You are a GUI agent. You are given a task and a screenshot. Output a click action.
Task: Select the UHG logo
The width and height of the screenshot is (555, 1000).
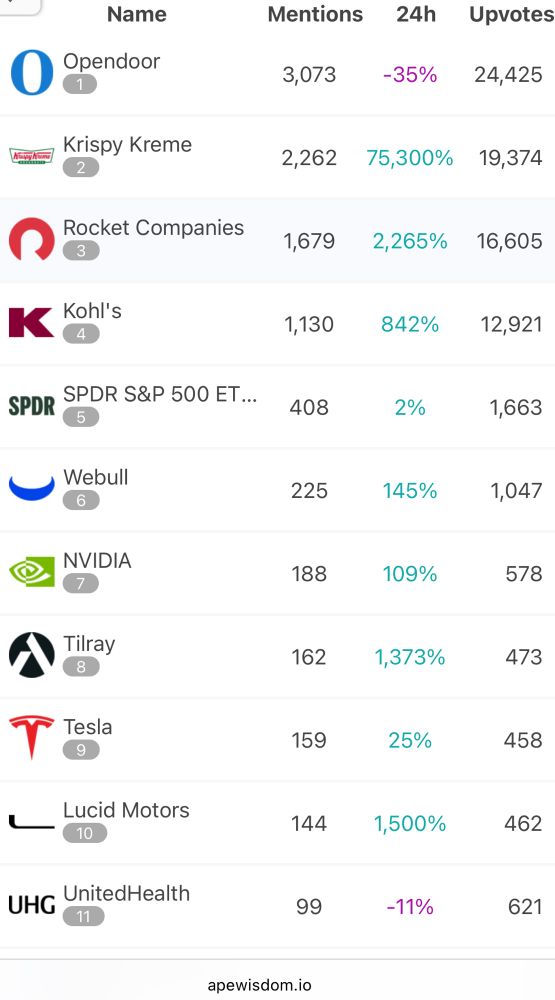(x=32, y=904)
